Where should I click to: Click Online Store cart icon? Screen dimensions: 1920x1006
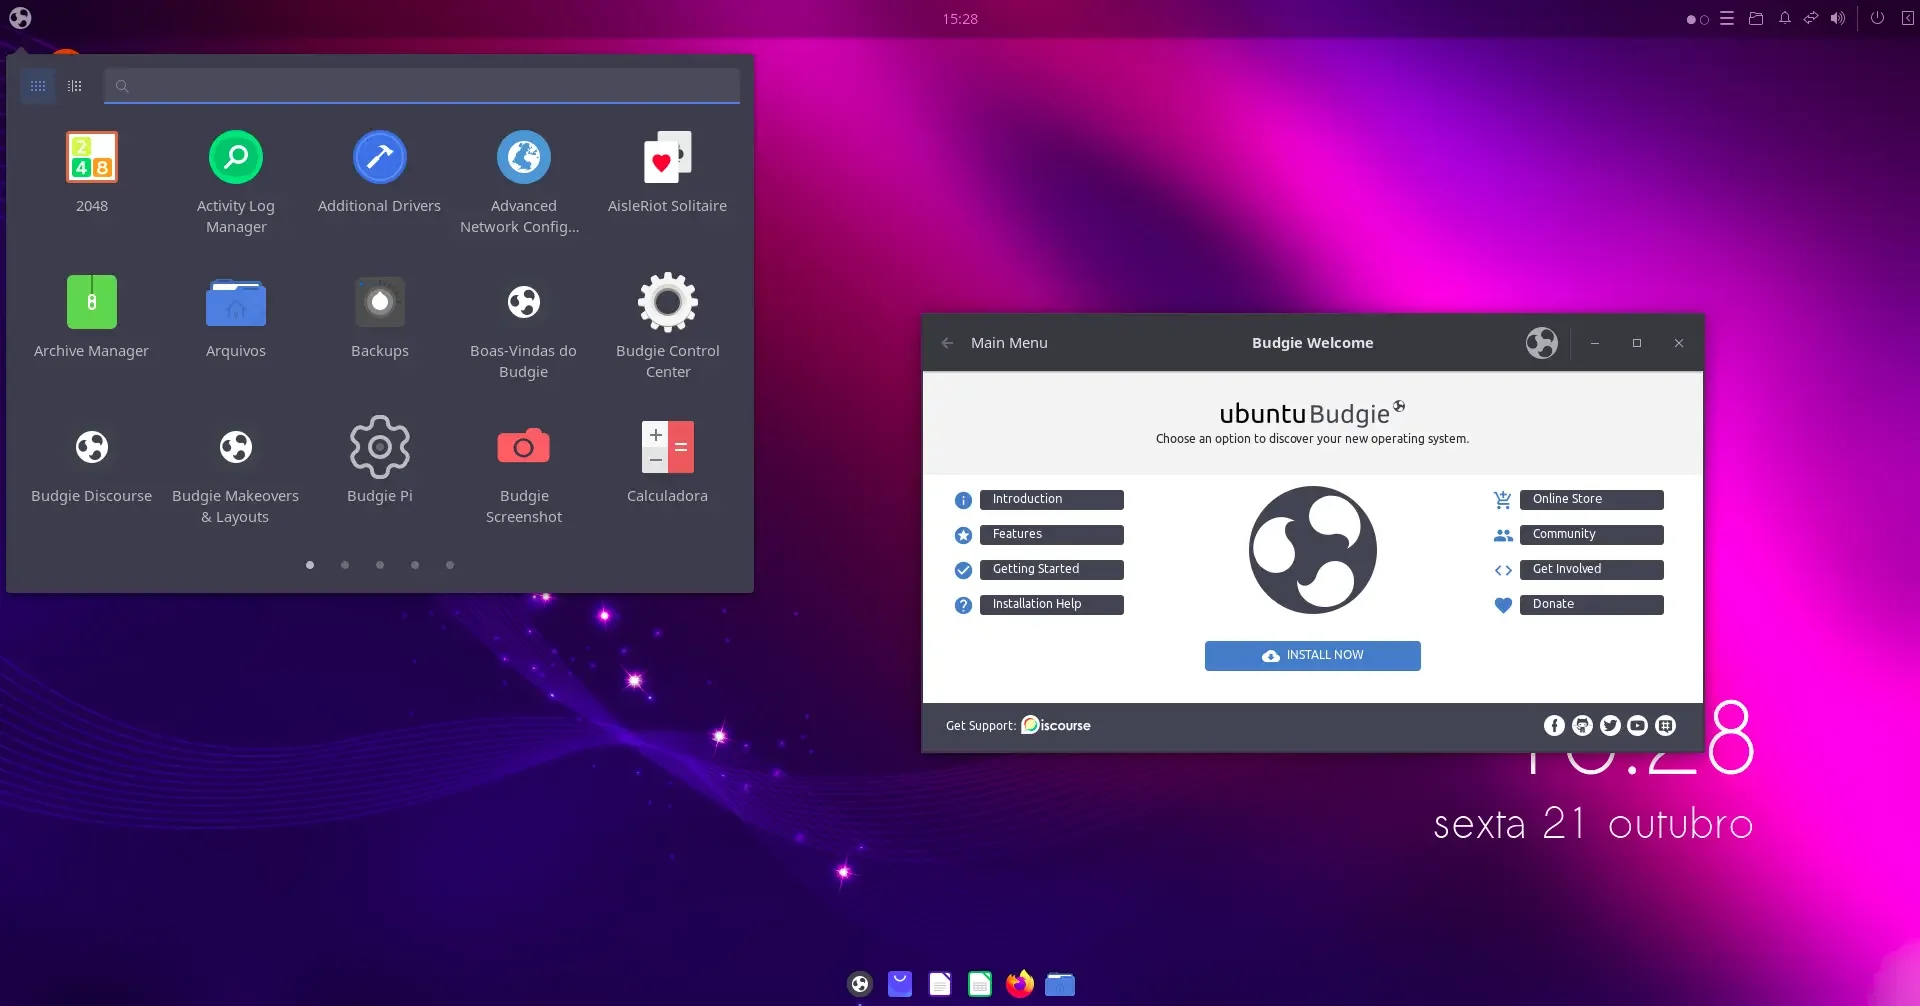click(x=1503, y=500)
